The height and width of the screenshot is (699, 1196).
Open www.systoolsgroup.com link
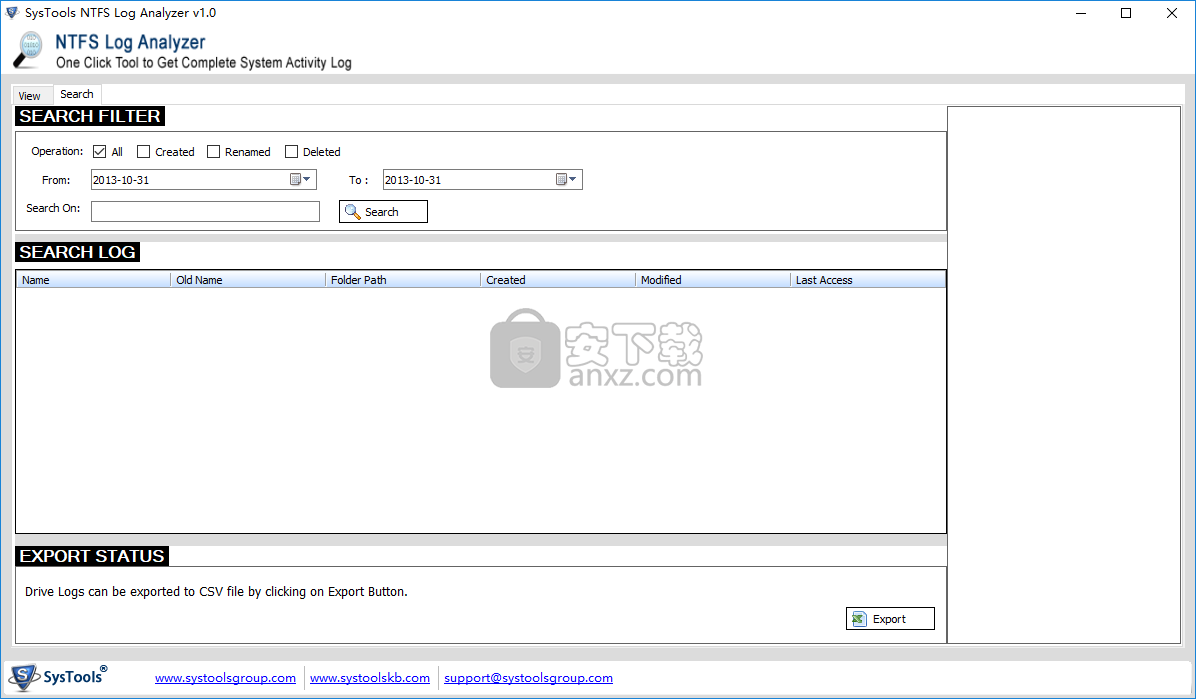pyautogui.click(x=225, y=678)
